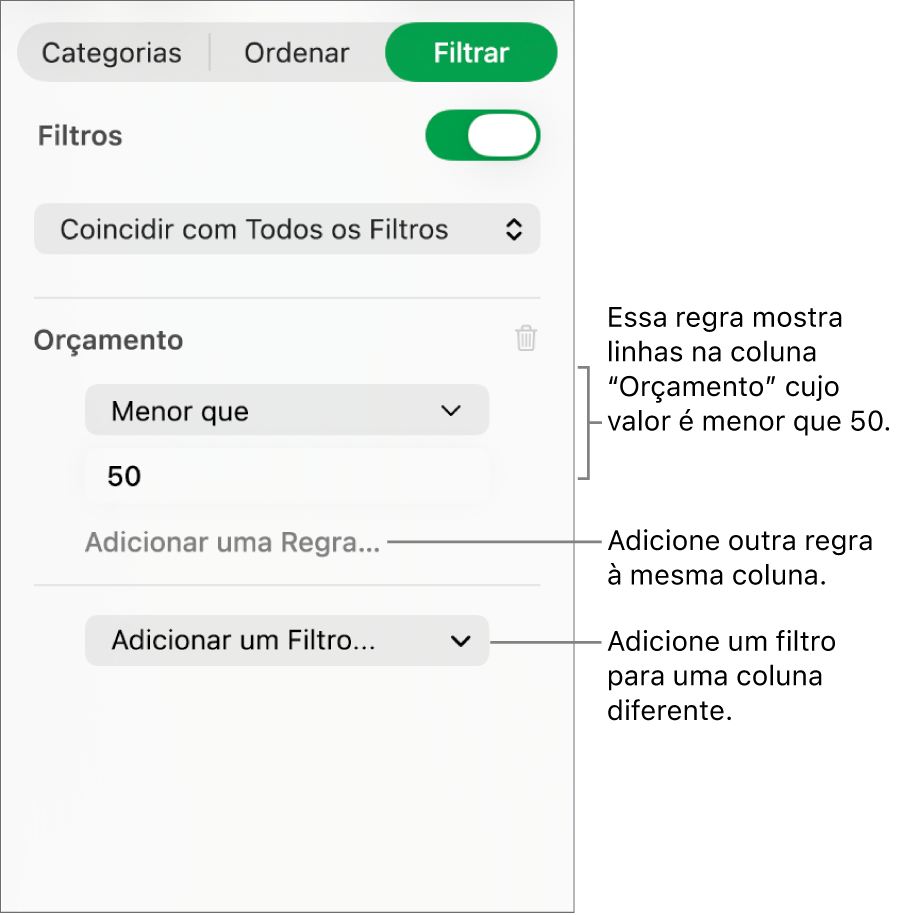Click the value field containing 50

point(287,476)
